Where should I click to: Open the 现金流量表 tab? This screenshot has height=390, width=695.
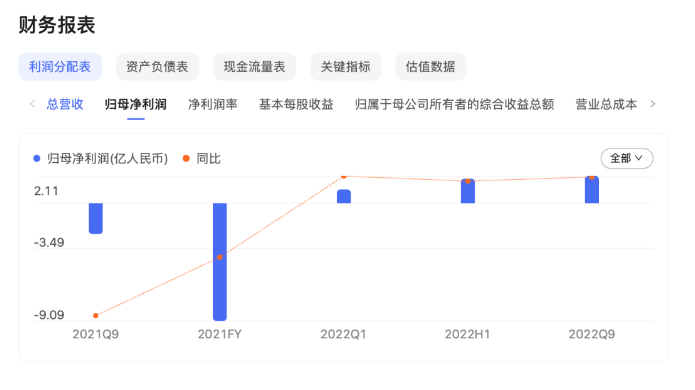tap(254, 67)
